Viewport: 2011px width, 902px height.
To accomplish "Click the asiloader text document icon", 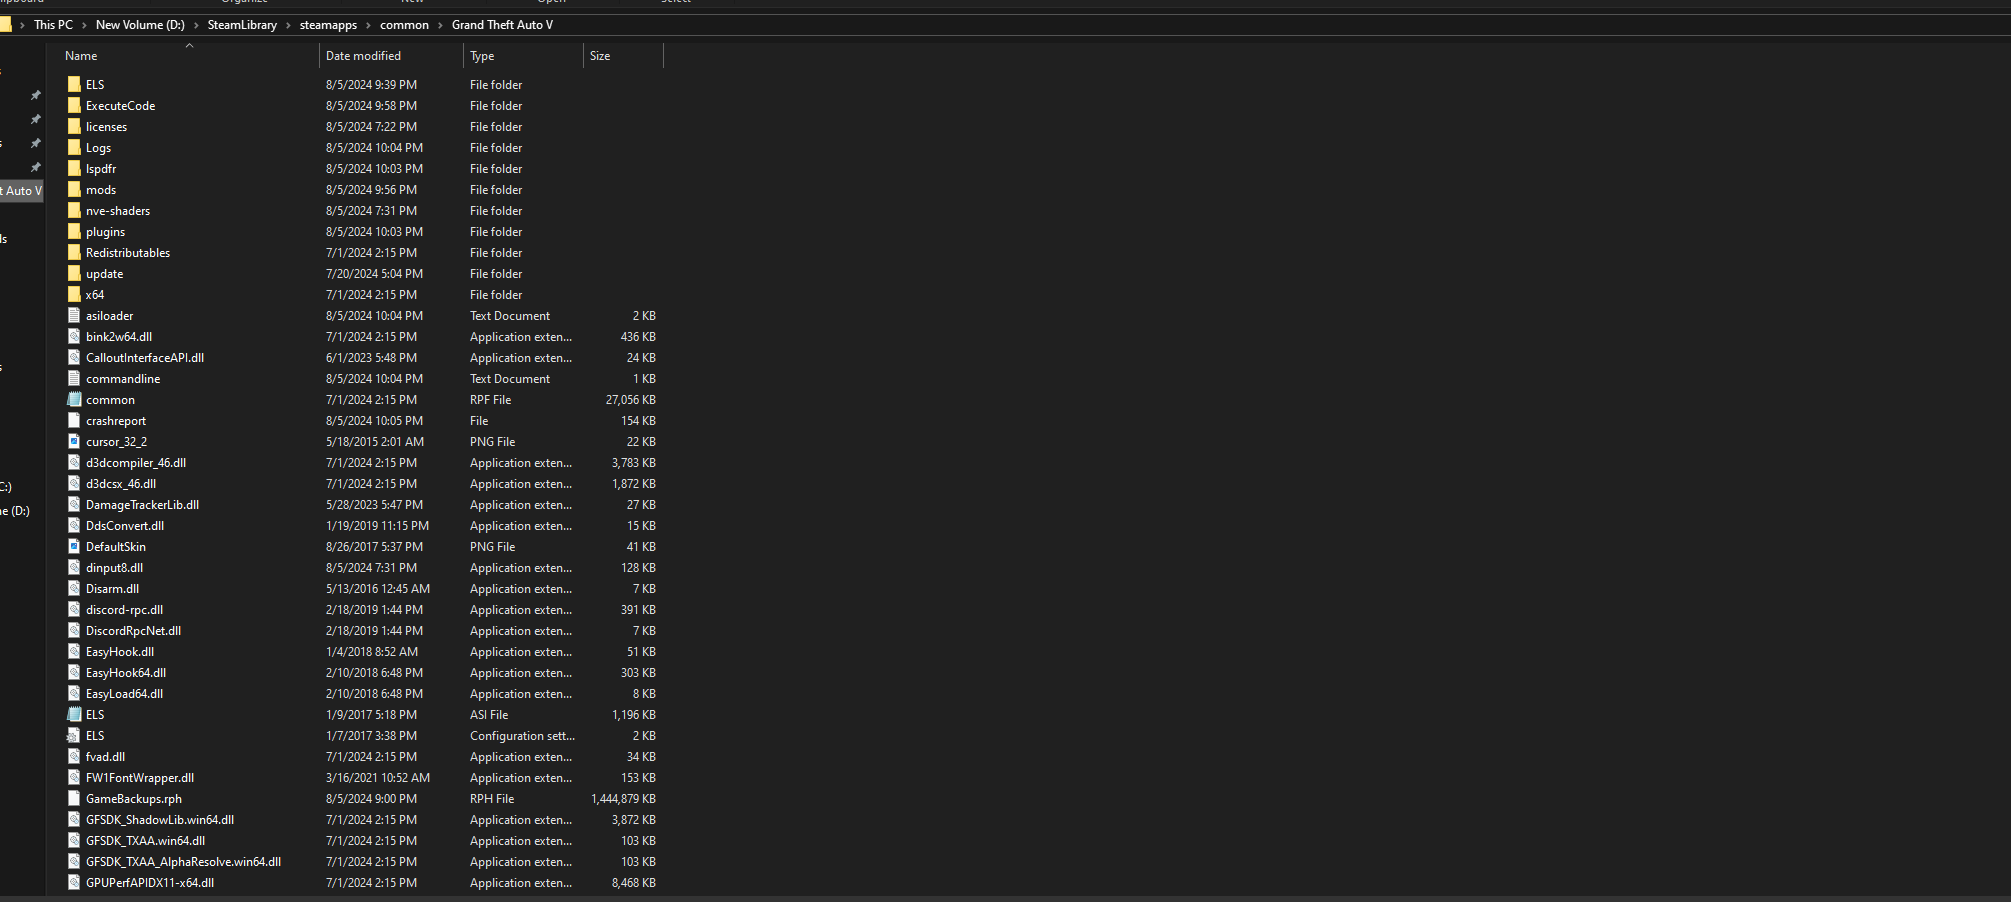I will click(74, 315).
